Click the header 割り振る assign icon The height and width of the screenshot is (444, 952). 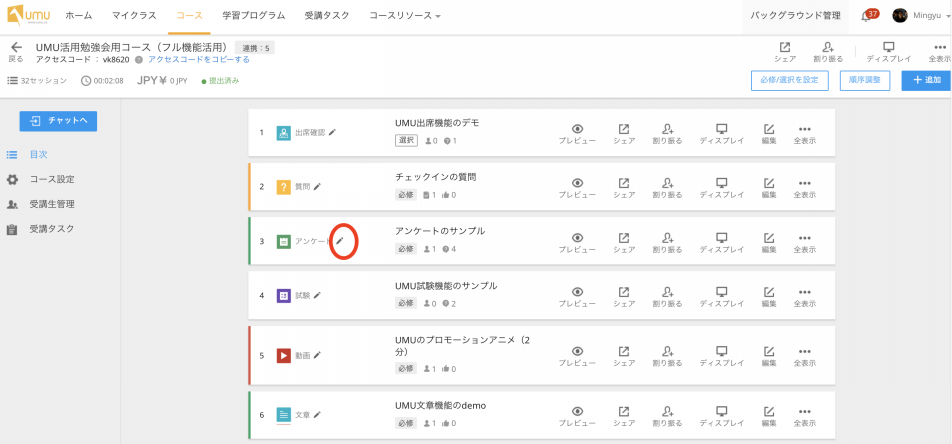pyautogui.click(x=828, y=52)
